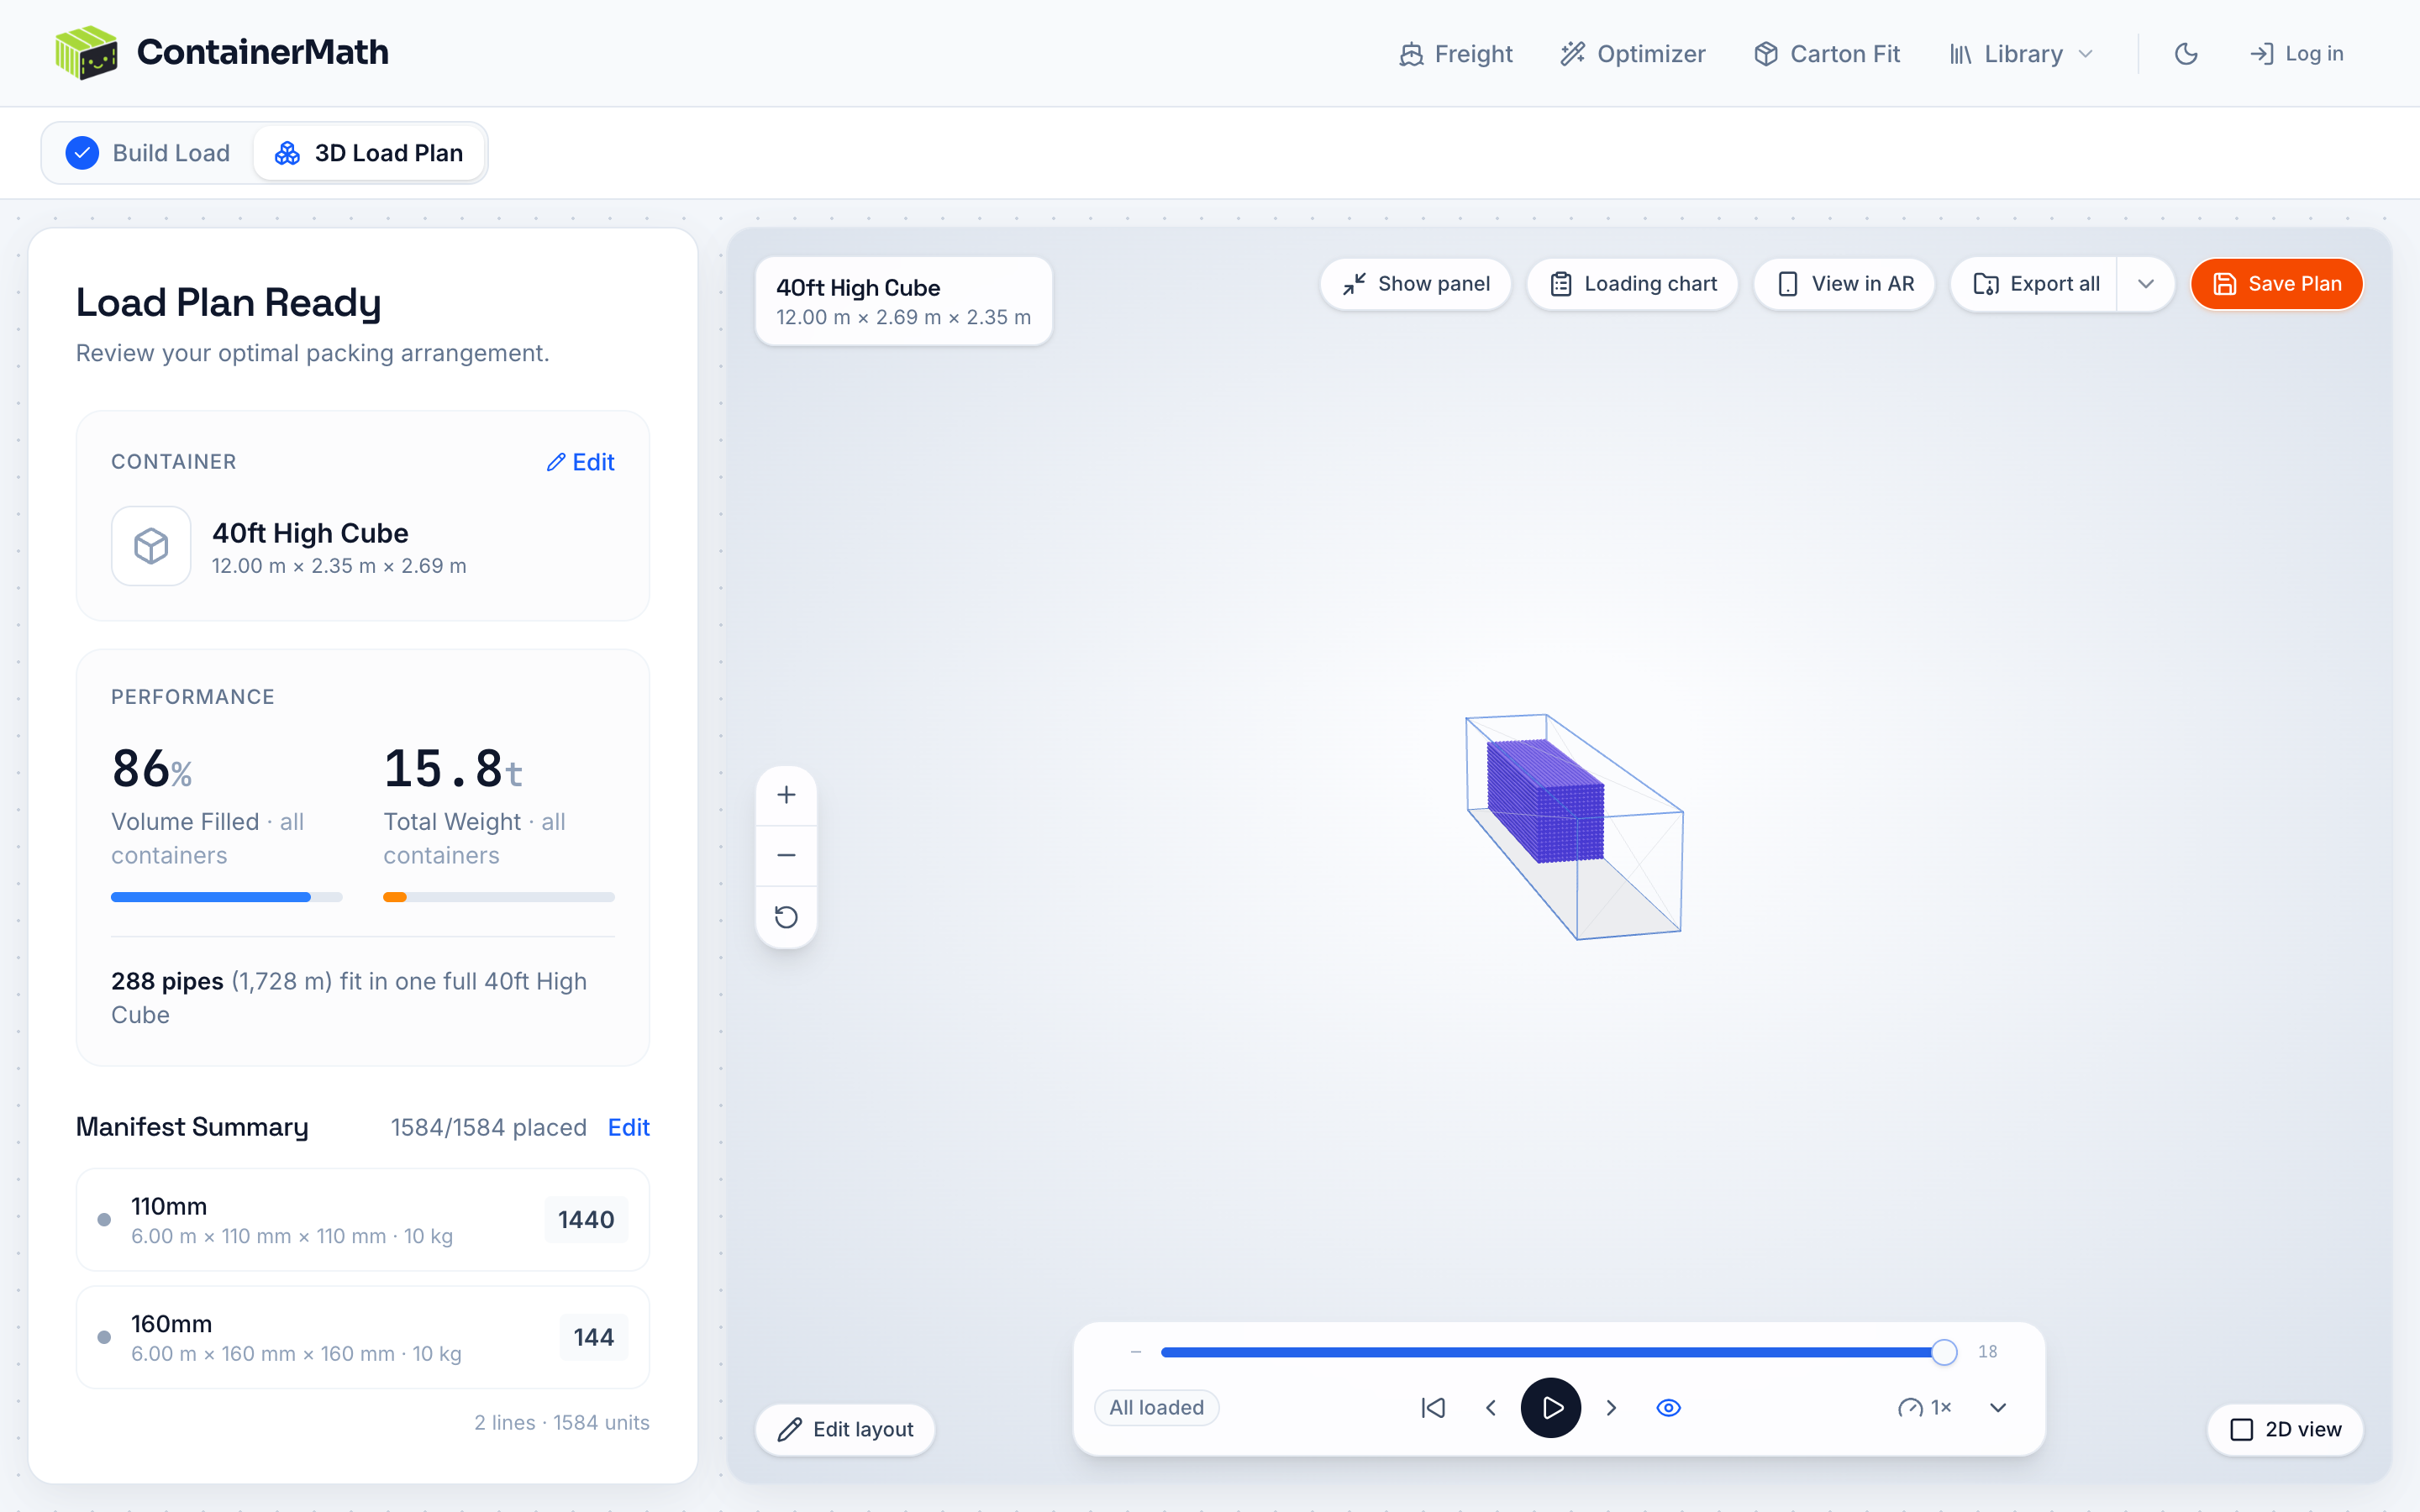
Task: Click the Show panel button
Action: [x=1415, y=284]
